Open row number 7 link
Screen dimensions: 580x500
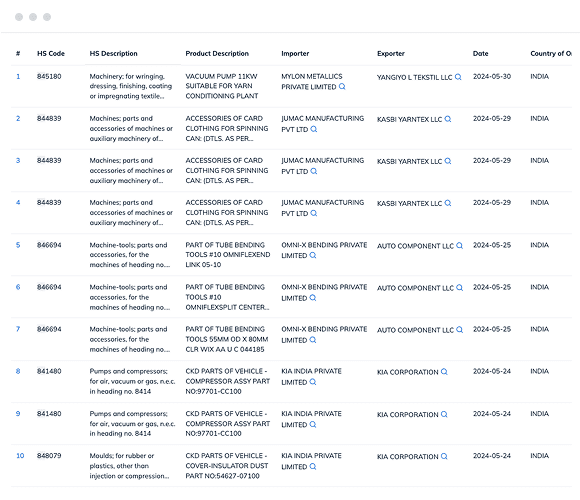tap(18, 329)
